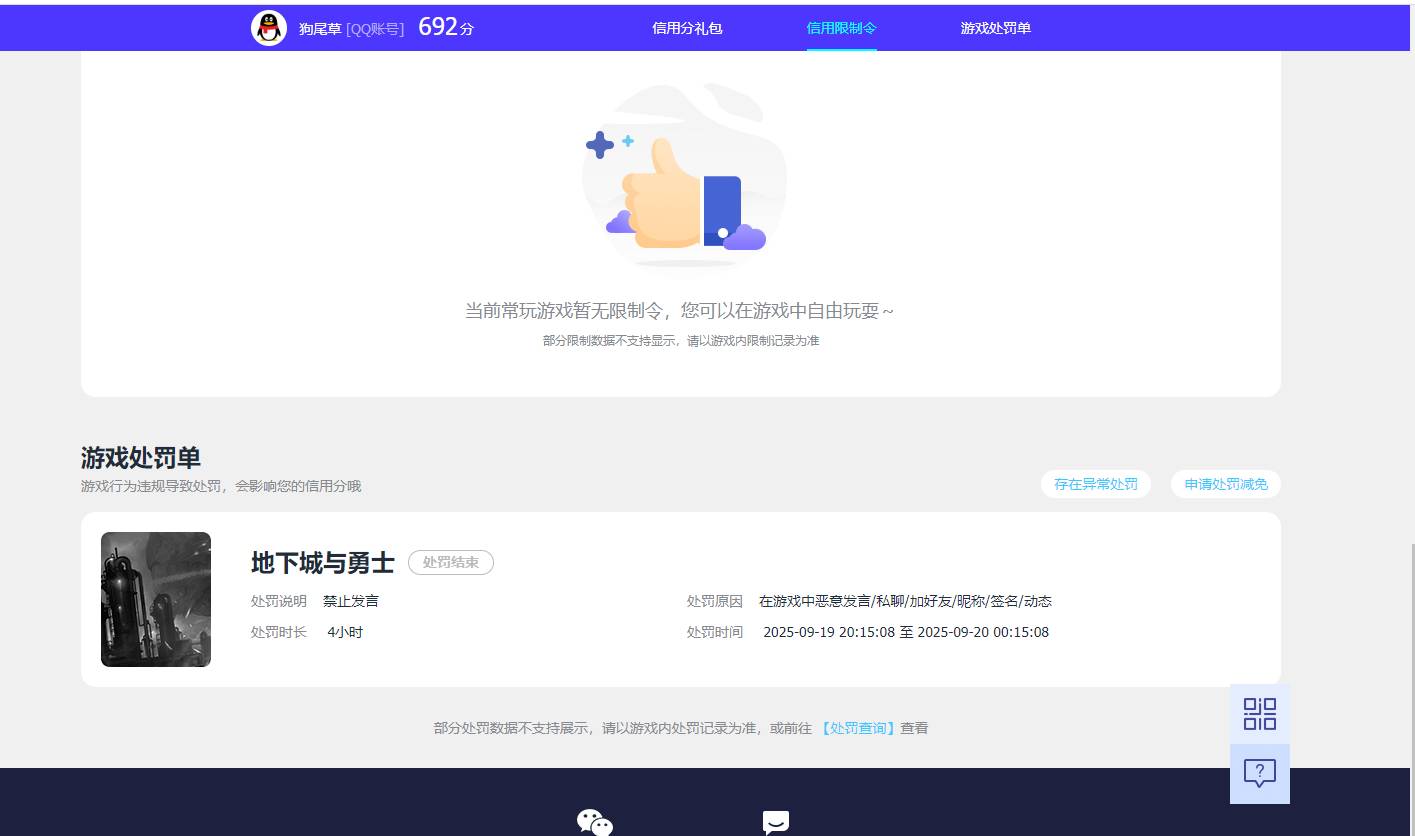Click the 狗尾草 account name

[x=318, y=29]
